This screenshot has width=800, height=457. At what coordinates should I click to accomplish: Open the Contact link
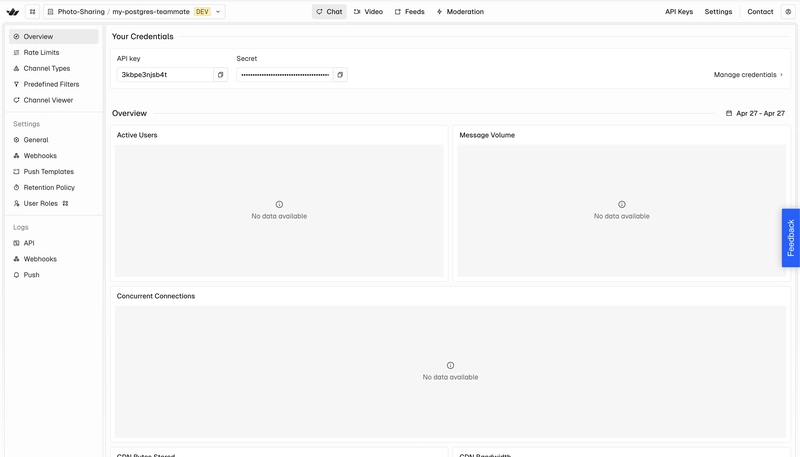tap(760, 12)
